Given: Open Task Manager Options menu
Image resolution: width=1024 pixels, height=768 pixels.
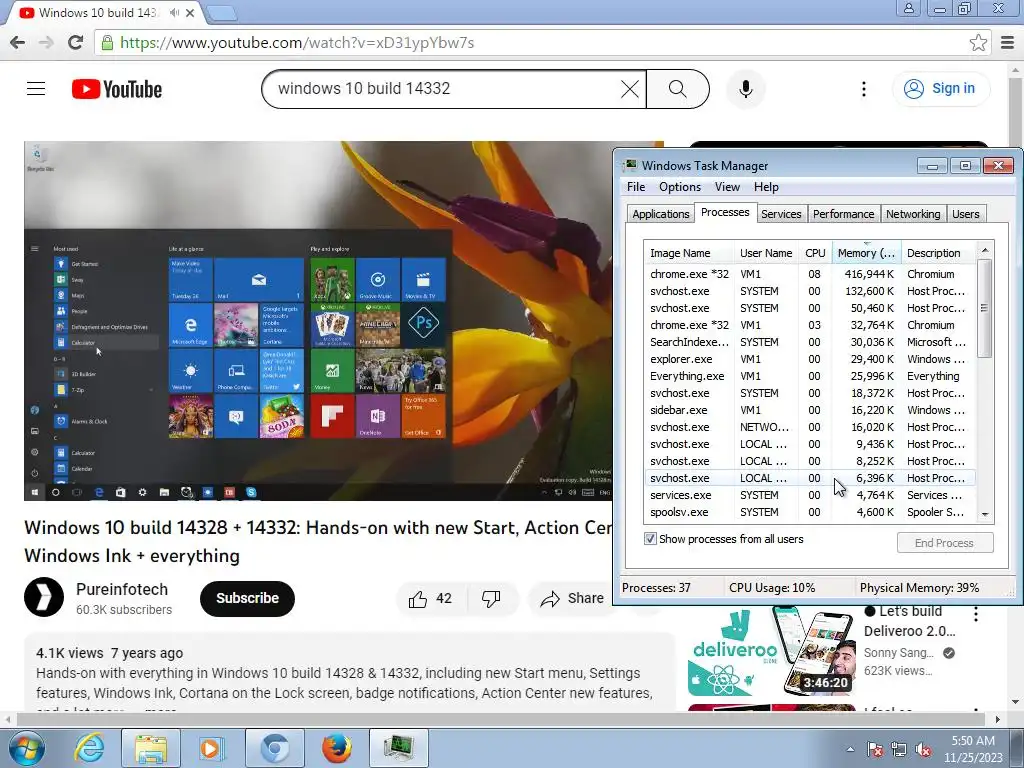Looking at the screenshot, I should (680, 187).
